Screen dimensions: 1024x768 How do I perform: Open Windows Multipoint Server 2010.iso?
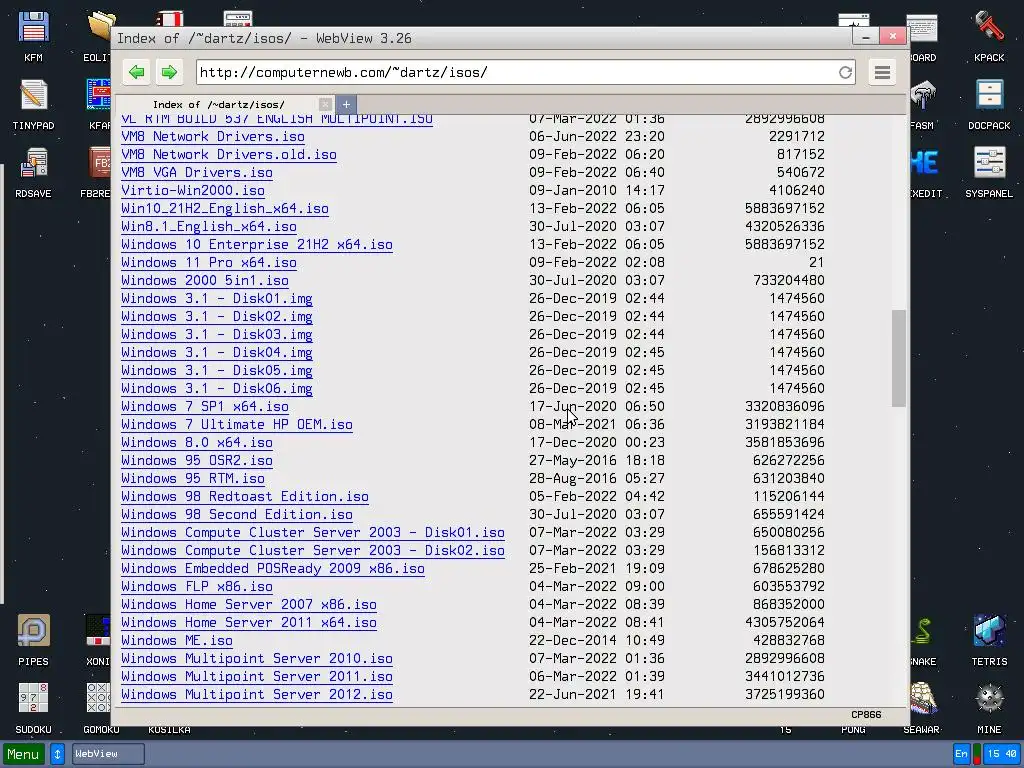pyautogui.click(x=257, y=658)
